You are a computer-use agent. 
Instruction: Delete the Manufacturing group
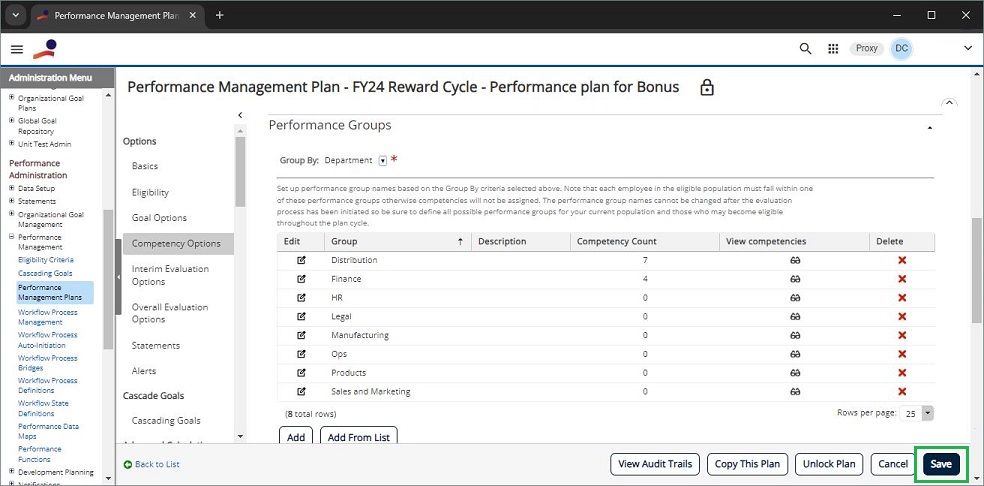point(902,335)
